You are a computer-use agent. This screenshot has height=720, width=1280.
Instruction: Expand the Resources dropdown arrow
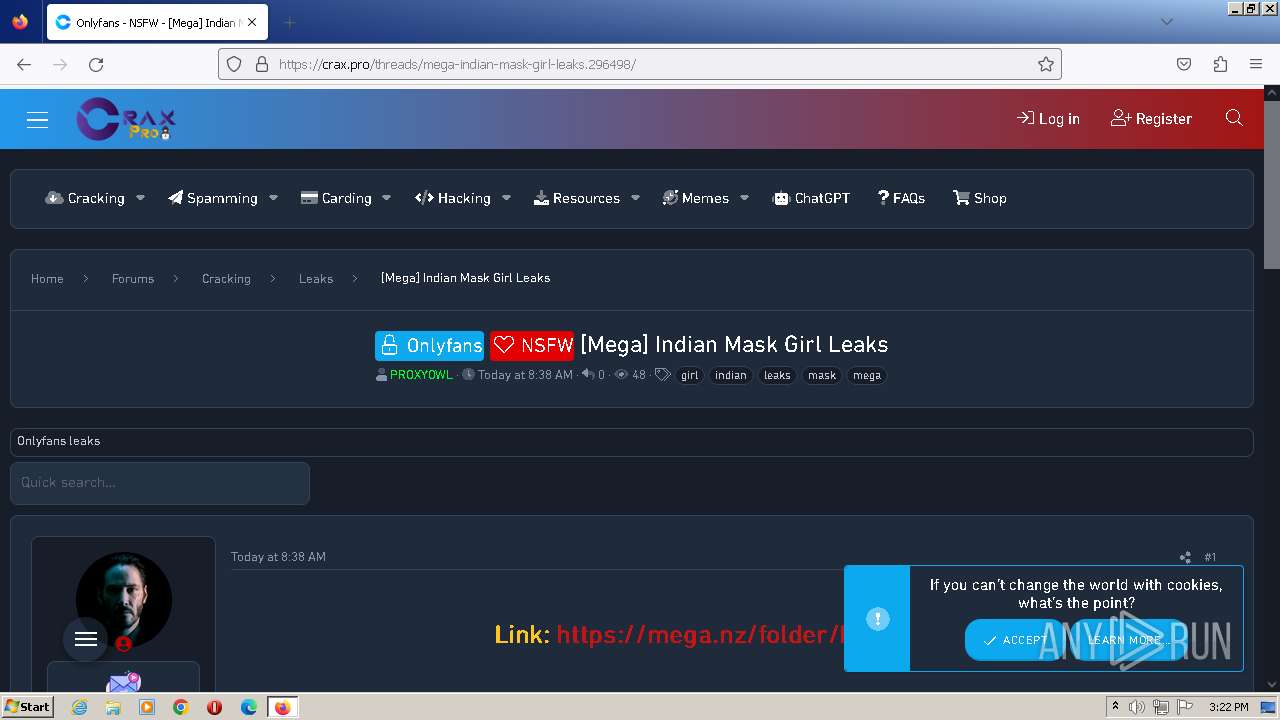tap(635, 198)
